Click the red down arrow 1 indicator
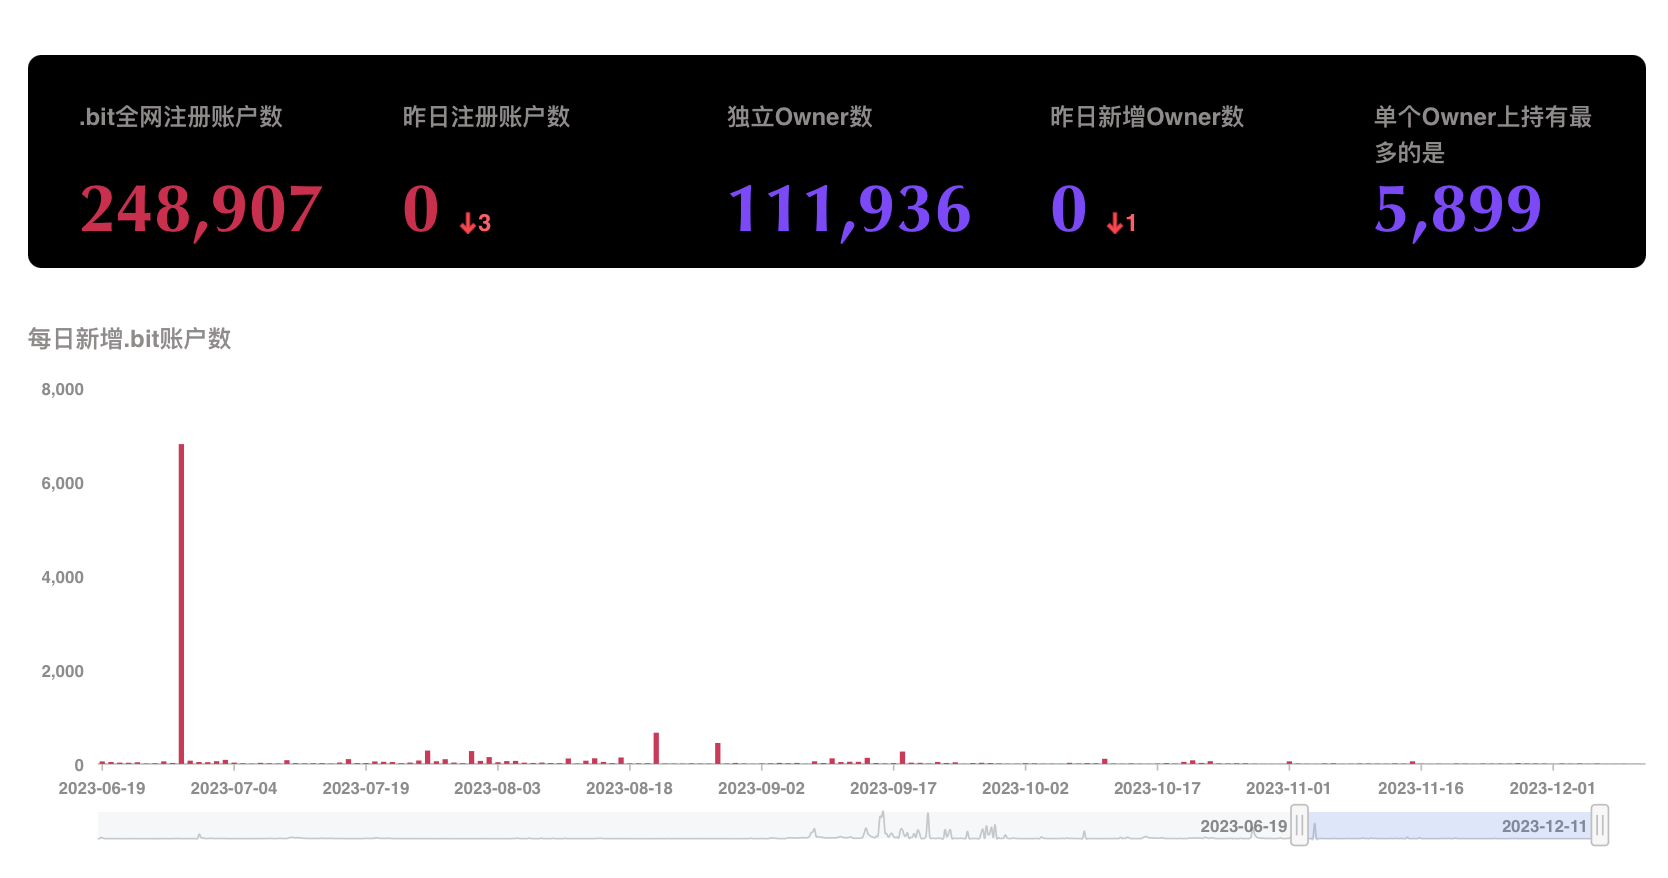The image size is (1668, 878). tap(1121, 223)
